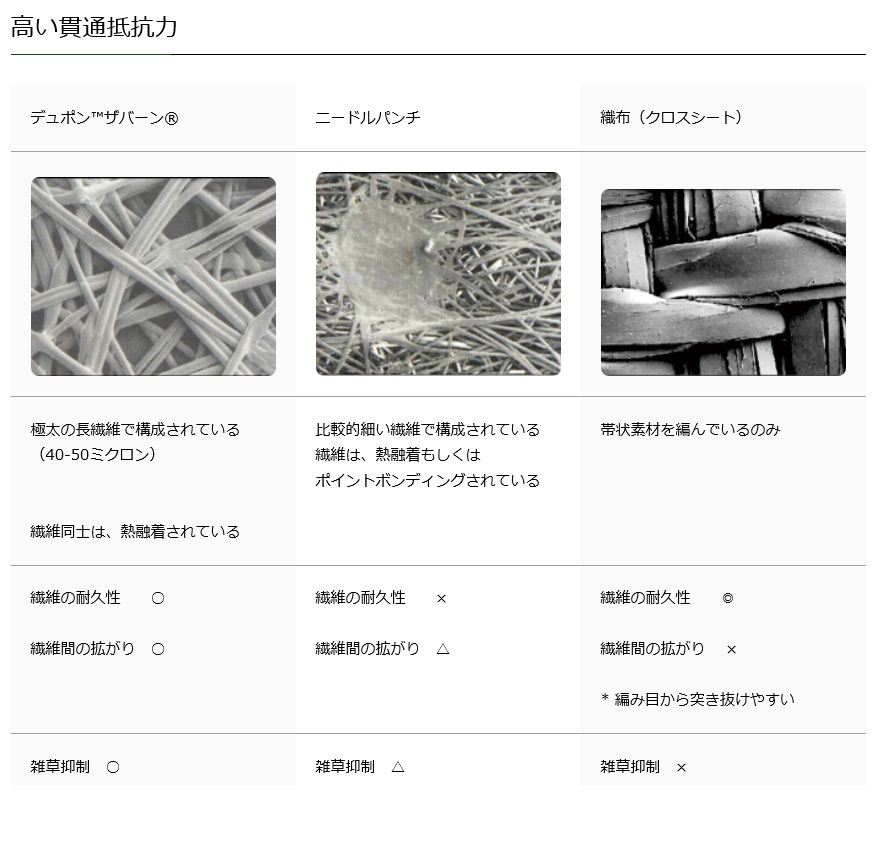Click the triangle mark beside needle punch 雑草抑制
The height and width of the screenshot is (848, 875).
tap(398, 767)
